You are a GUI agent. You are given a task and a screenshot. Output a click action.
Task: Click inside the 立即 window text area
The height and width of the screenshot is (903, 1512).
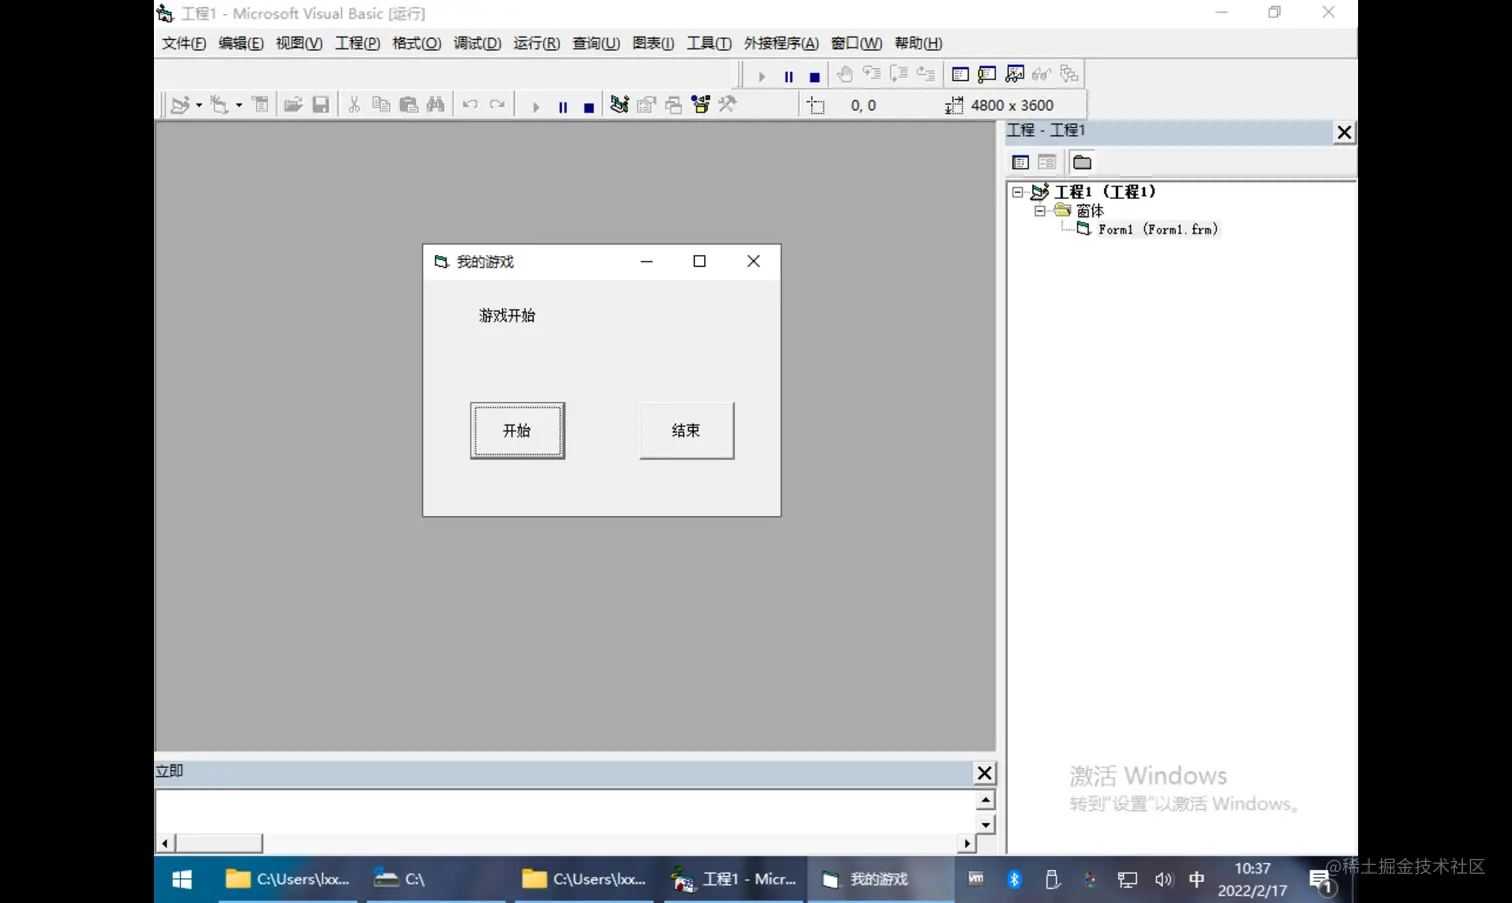point(565,811)
